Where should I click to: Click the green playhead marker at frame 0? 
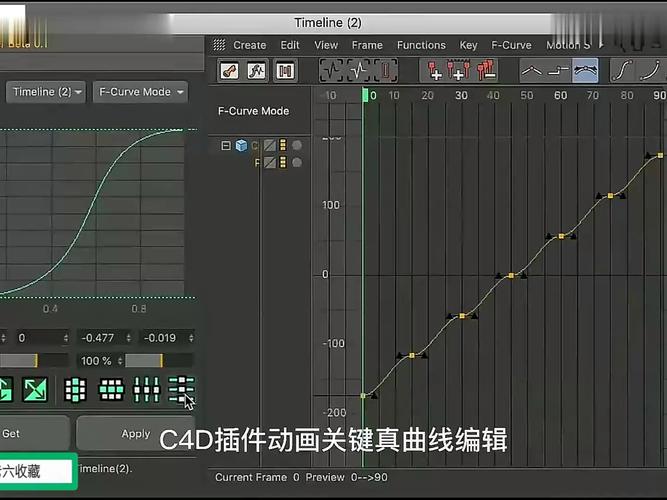[x=365, y=95]
